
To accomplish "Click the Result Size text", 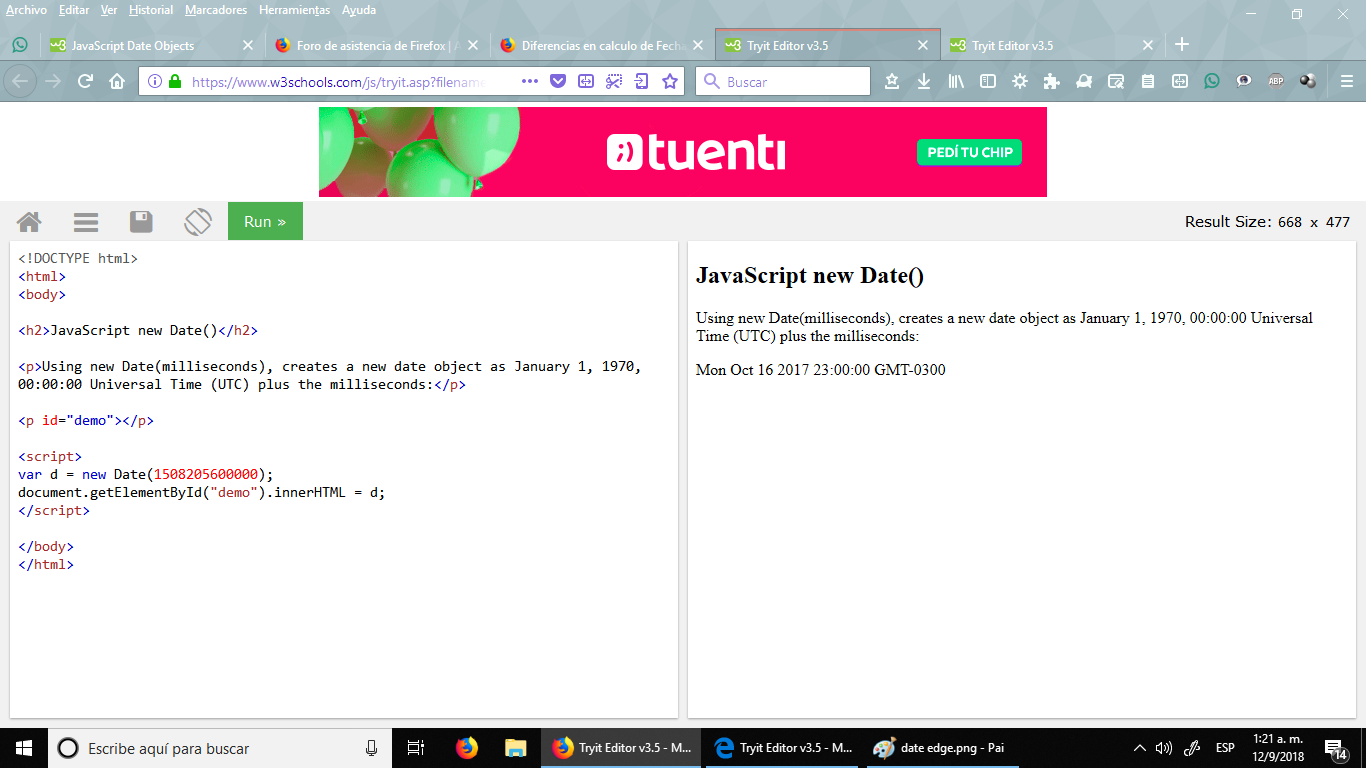I will tap(1267, 222).
